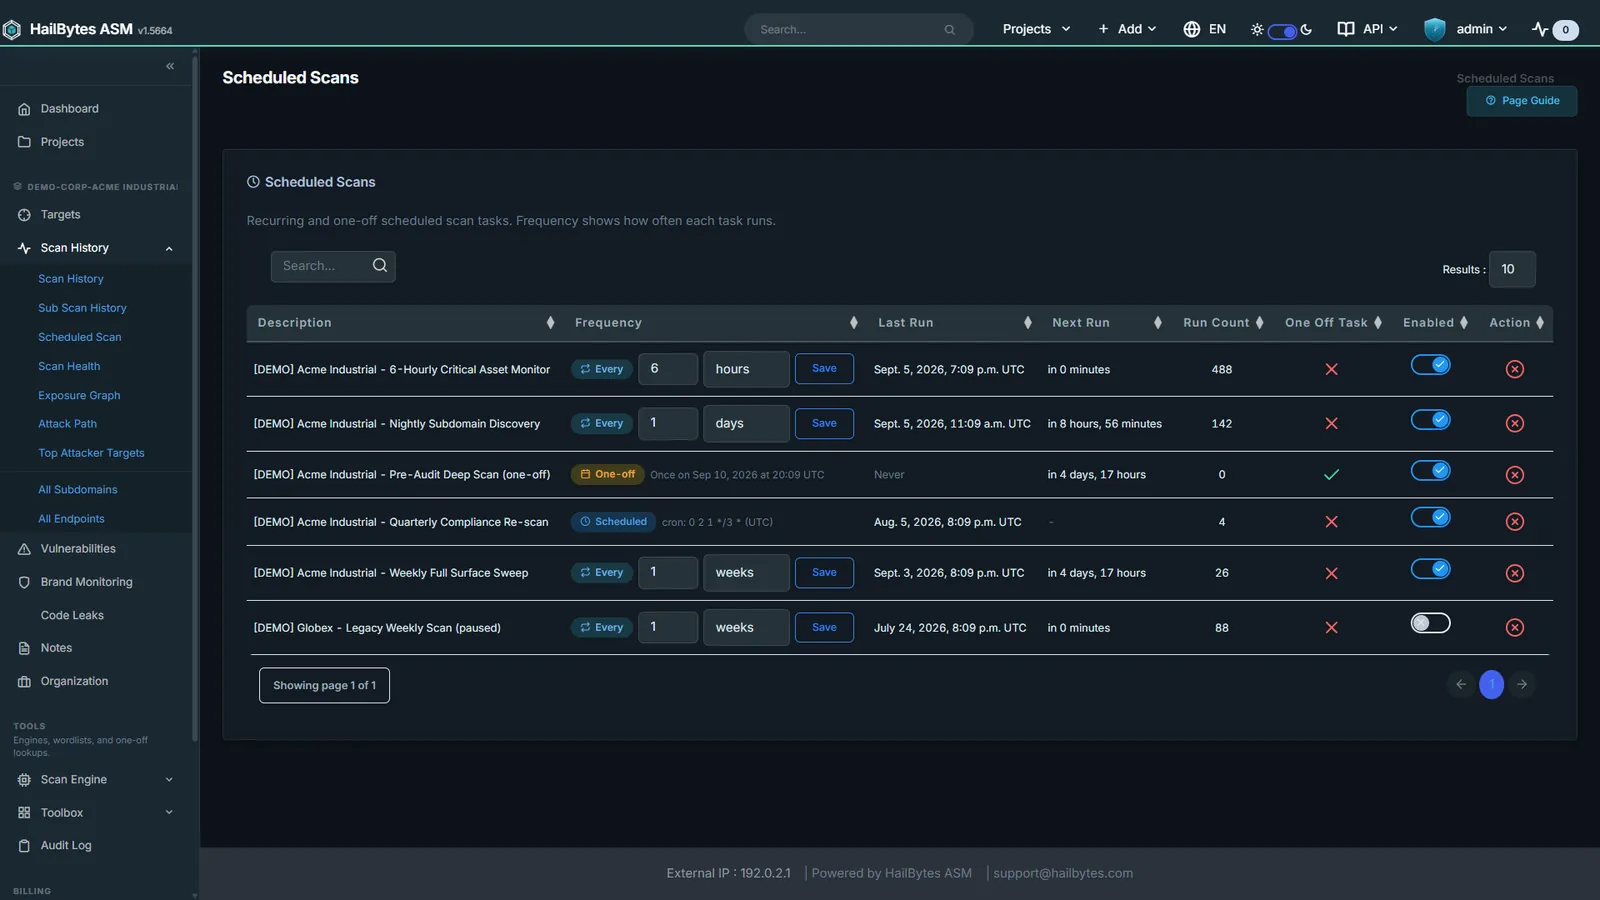The height and width of the screenshot is (900, 1600).
Task: Open the activity pulse notifications indicator
Action: [1555, 29]
